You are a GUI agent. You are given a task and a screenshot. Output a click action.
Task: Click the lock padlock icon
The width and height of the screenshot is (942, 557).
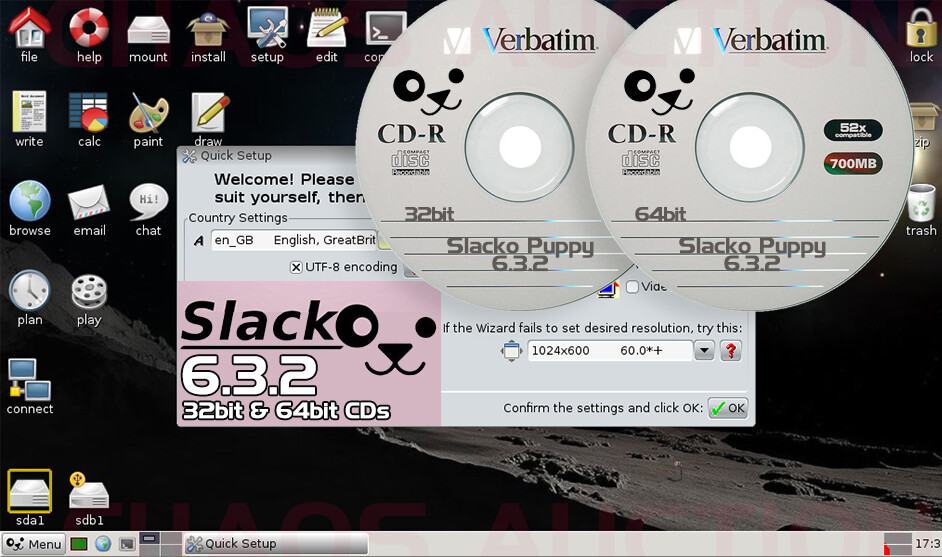(921, 28)
